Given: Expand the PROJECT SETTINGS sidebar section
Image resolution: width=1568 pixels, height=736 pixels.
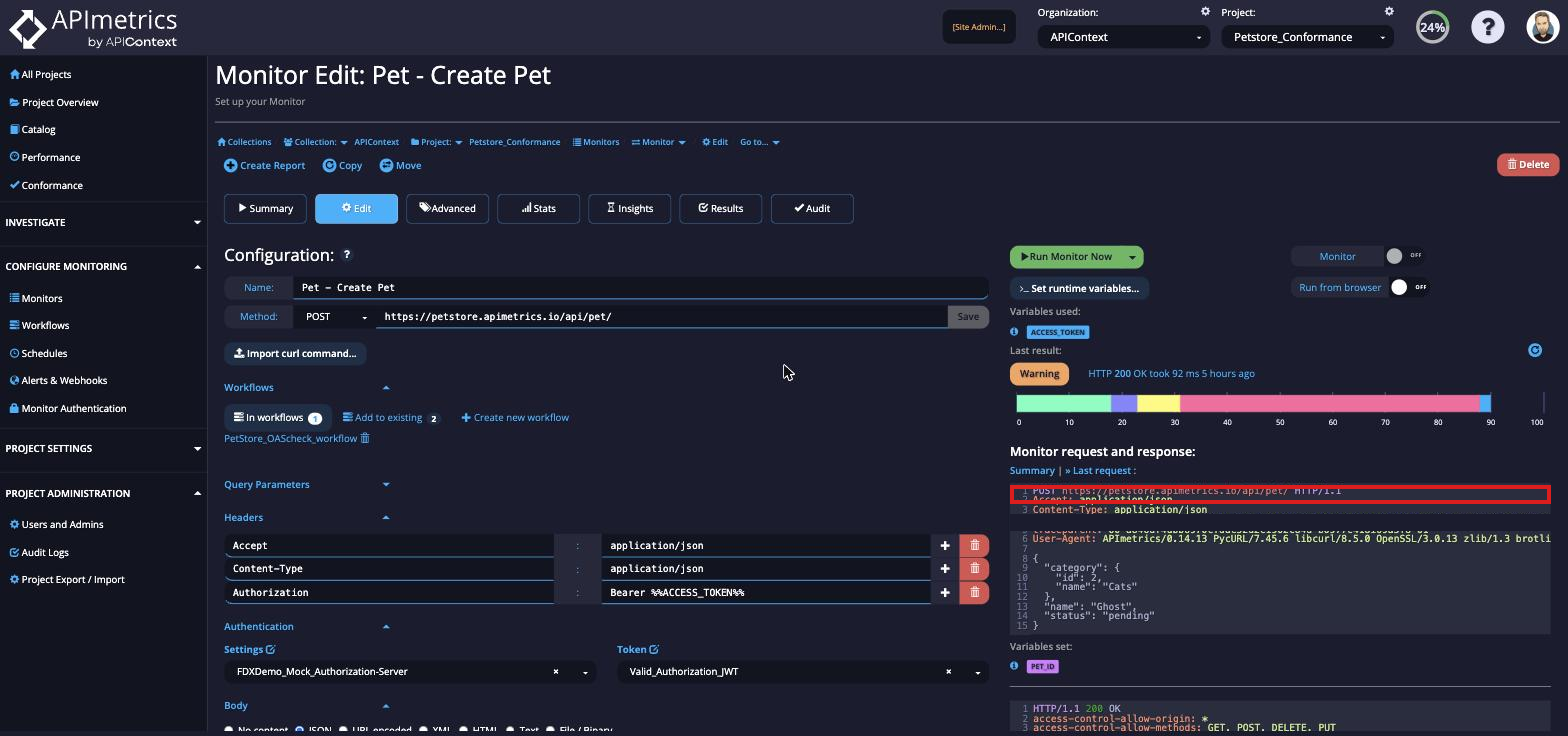Looking at the screenshot, I should click(197, 448).
